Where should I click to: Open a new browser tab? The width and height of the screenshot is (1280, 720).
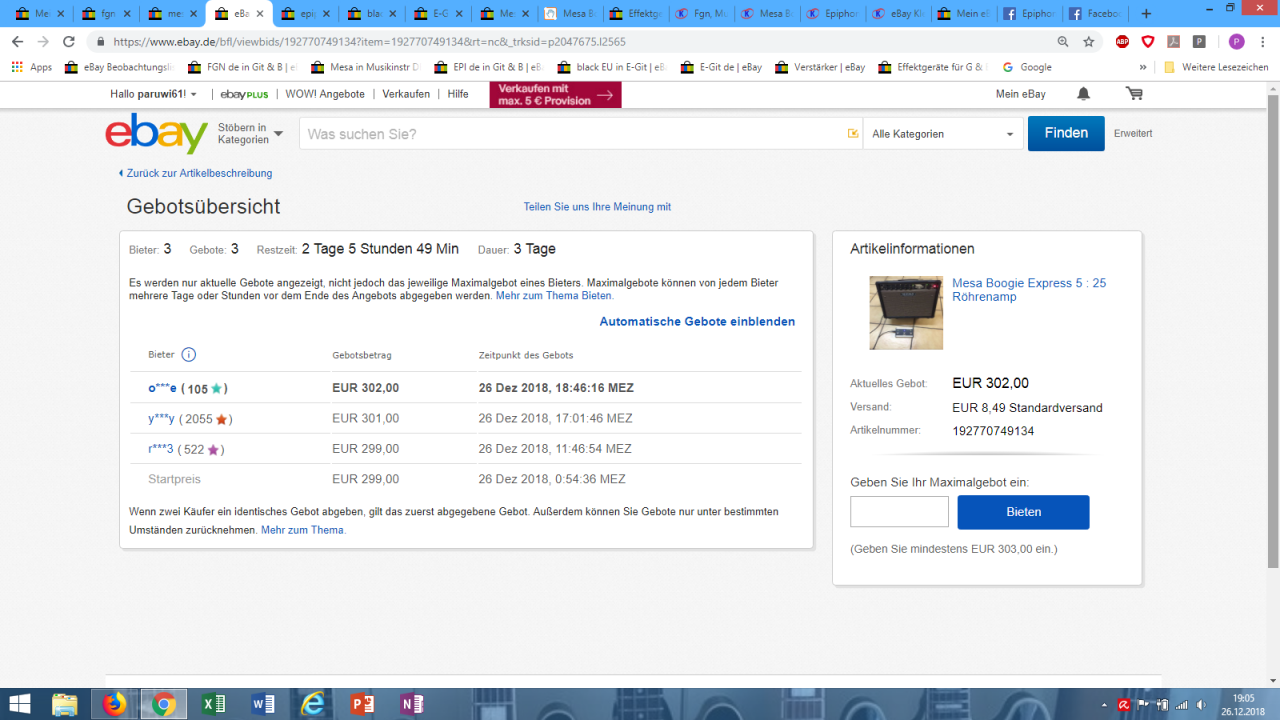pyautogui.click(x=1146, y=14)
